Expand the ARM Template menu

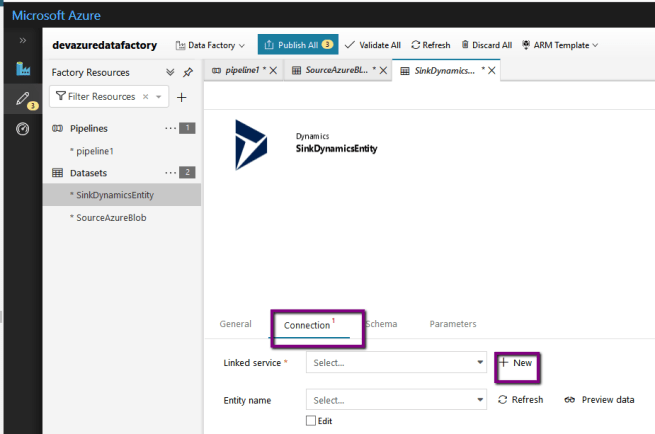point(559,45)
